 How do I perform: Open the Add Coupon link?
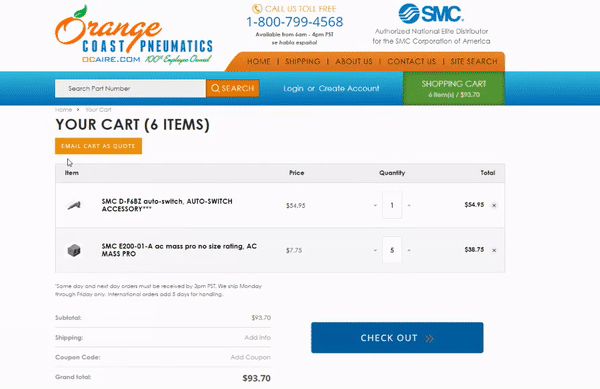(x=250, y=357)
